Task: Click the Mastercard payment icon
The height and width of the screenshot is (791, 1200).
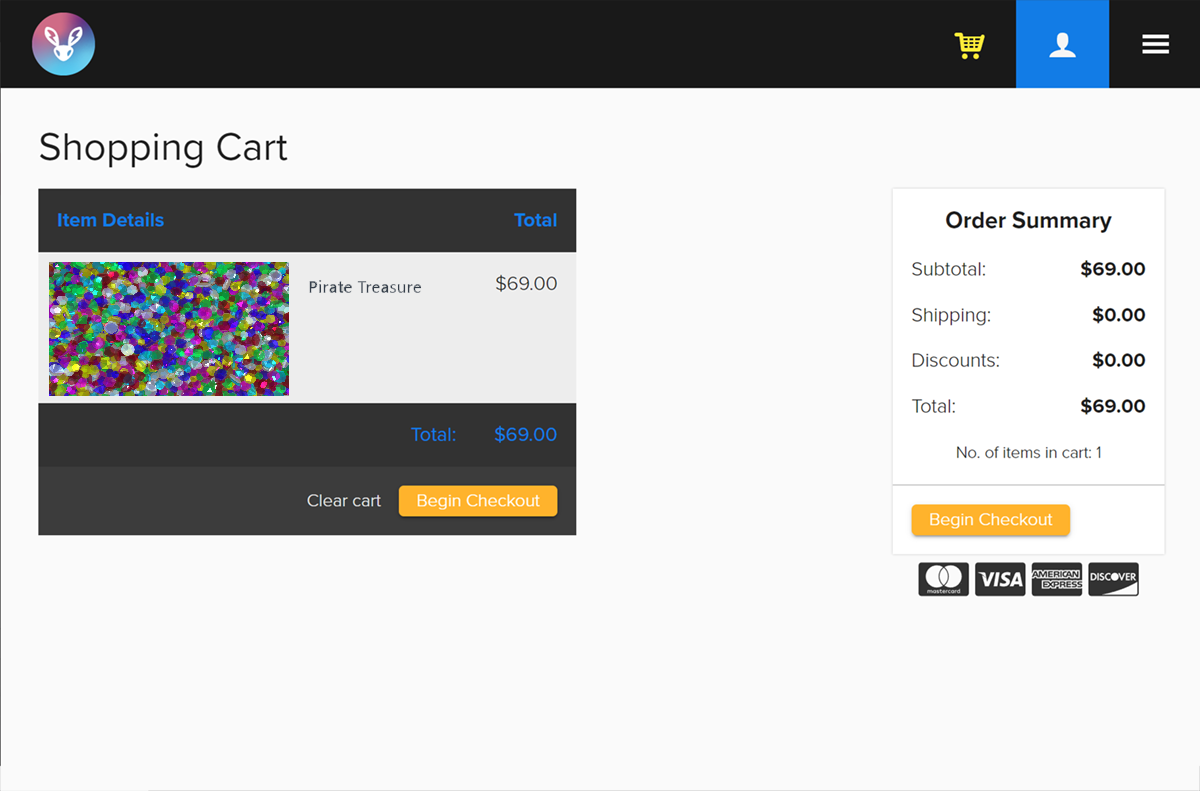Action: (943, 579)
